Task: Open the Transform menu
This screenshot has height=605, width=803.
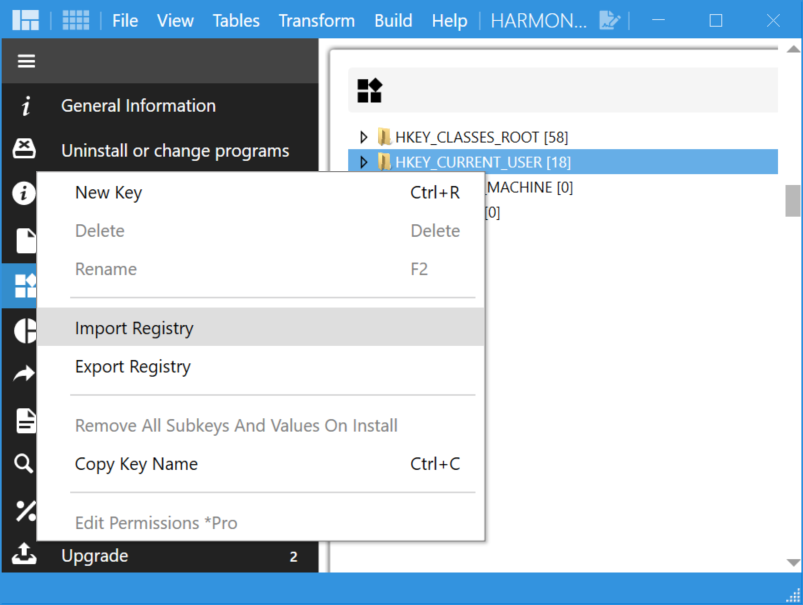Action: pyautogui.click(x=316, y=21)
